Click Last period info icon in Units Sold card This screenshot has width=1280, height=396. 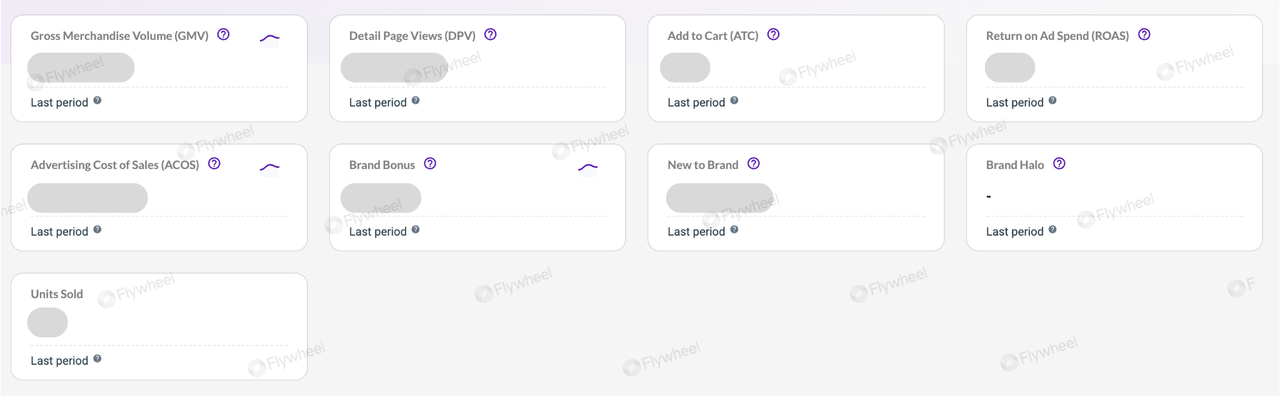[x=97, y=359]
